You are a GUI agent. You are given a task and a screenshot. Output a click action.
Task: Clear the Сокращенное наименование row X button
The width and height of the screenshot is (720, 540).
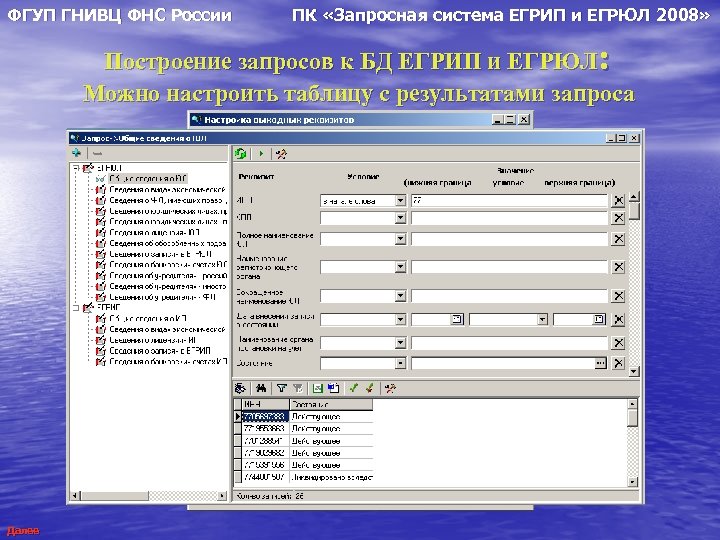coord(619,296)
